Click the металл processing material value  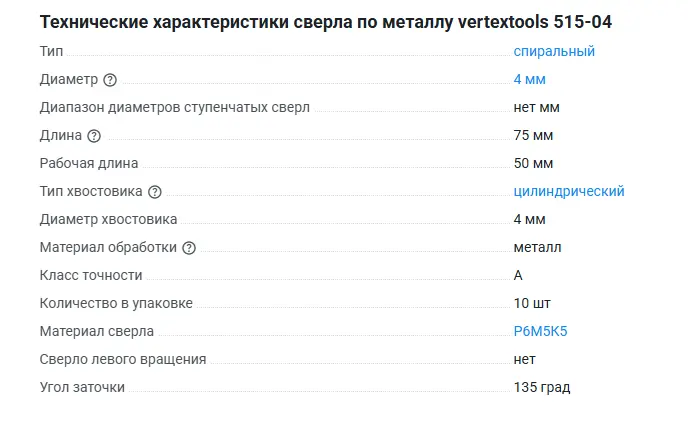(537, 247)
